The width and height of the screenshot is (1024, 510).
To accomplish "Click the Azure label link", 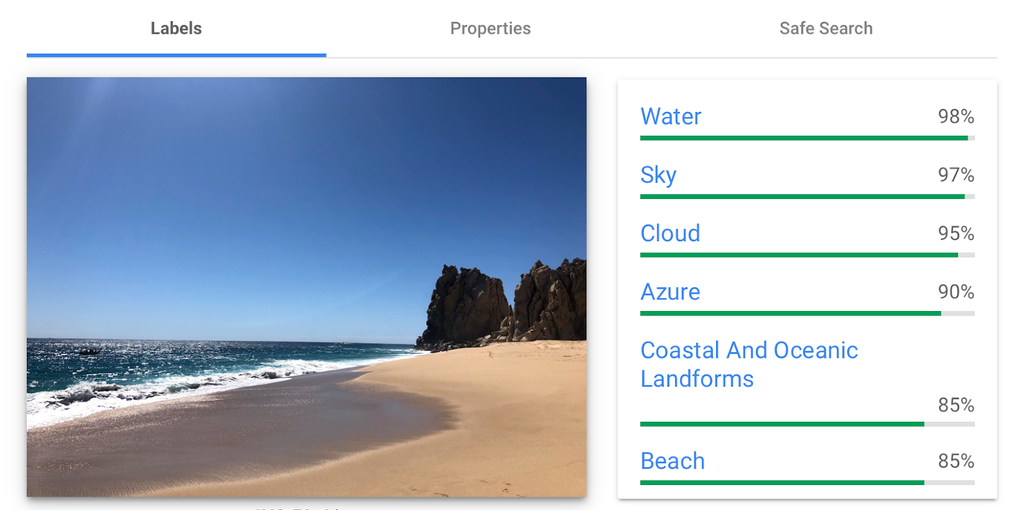I will (x=670, y=292).
